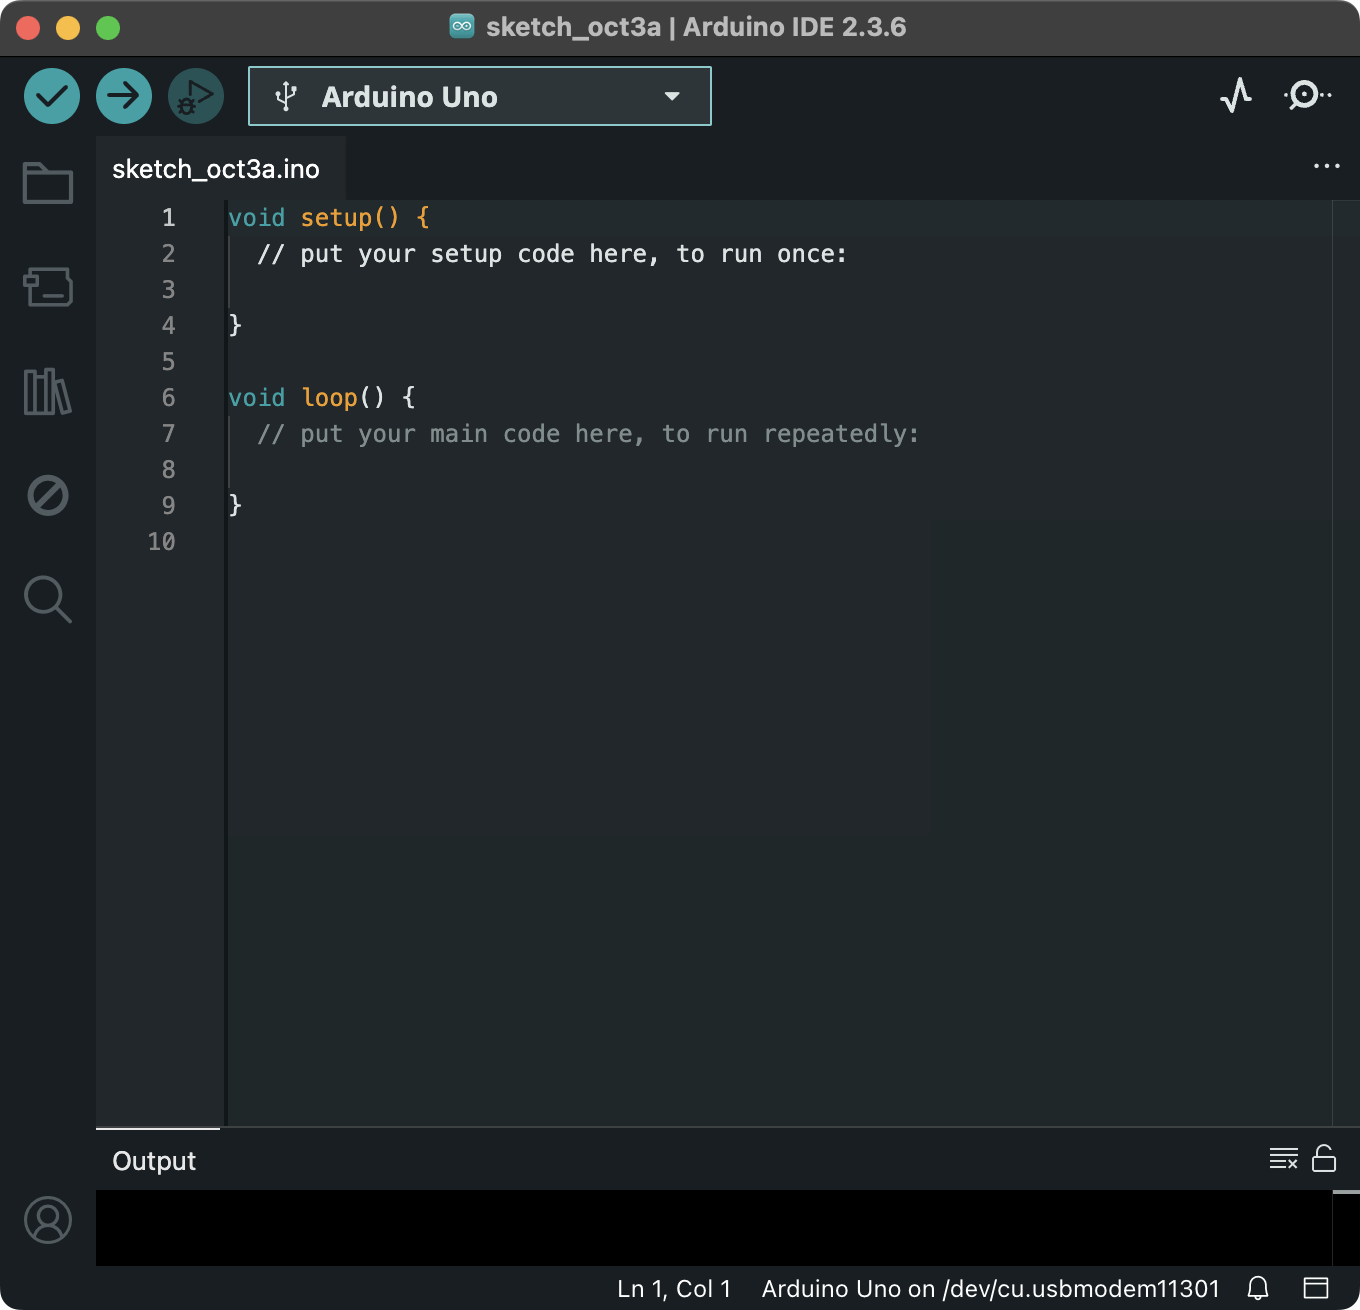Click the void keyword on line 6

(257, 398)
